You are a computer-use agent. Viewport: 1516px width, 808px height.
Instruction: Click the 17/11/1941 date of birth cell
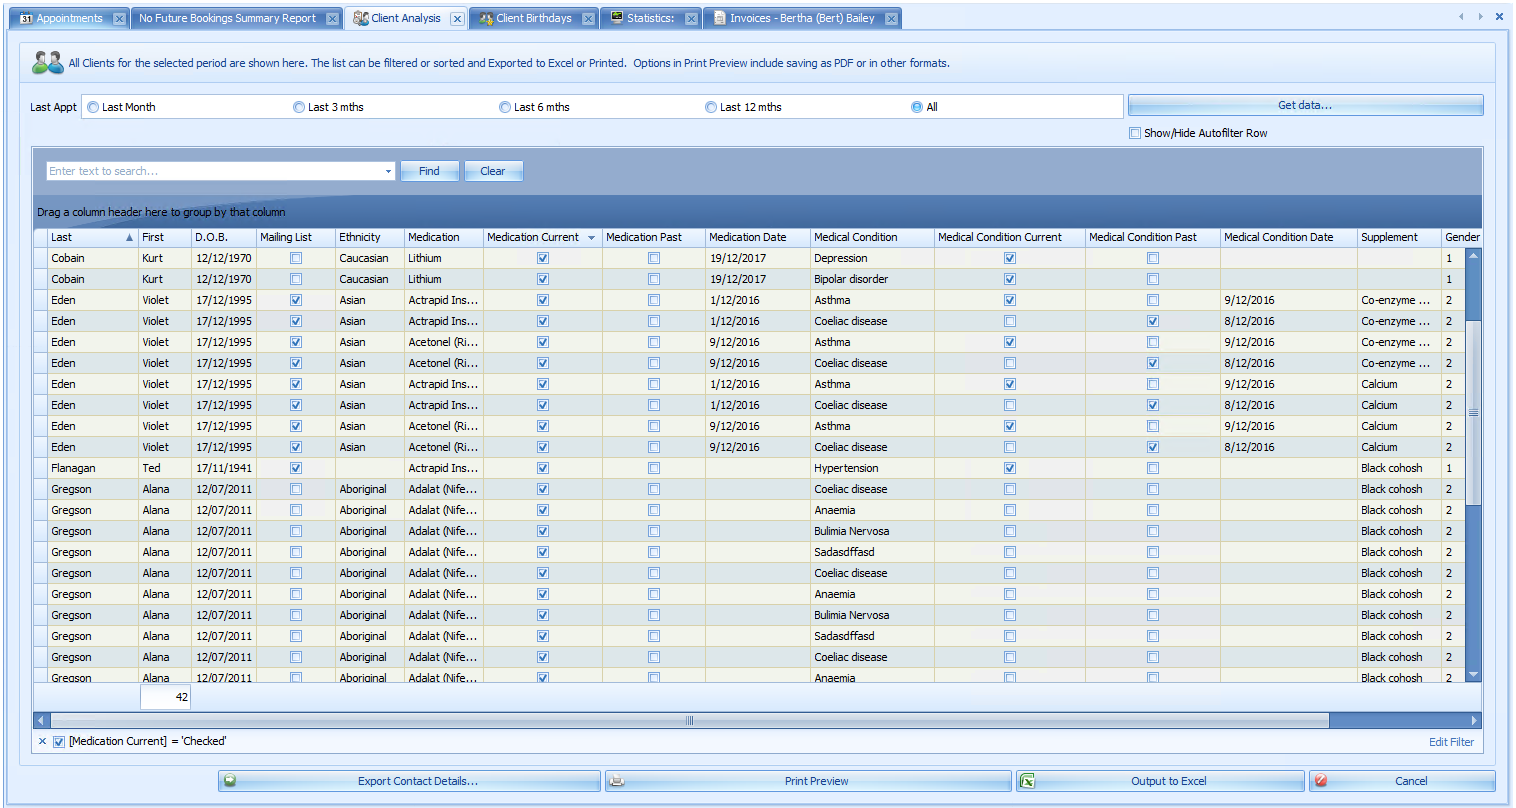[224, 468]
